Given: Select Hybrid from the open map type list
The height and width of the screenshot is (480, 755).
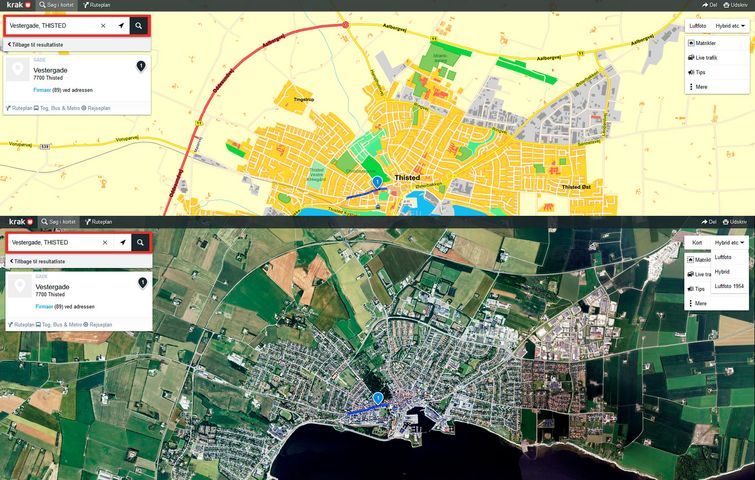Looking at the screenshot, I should pyautogui.click(x=722, y=272).
